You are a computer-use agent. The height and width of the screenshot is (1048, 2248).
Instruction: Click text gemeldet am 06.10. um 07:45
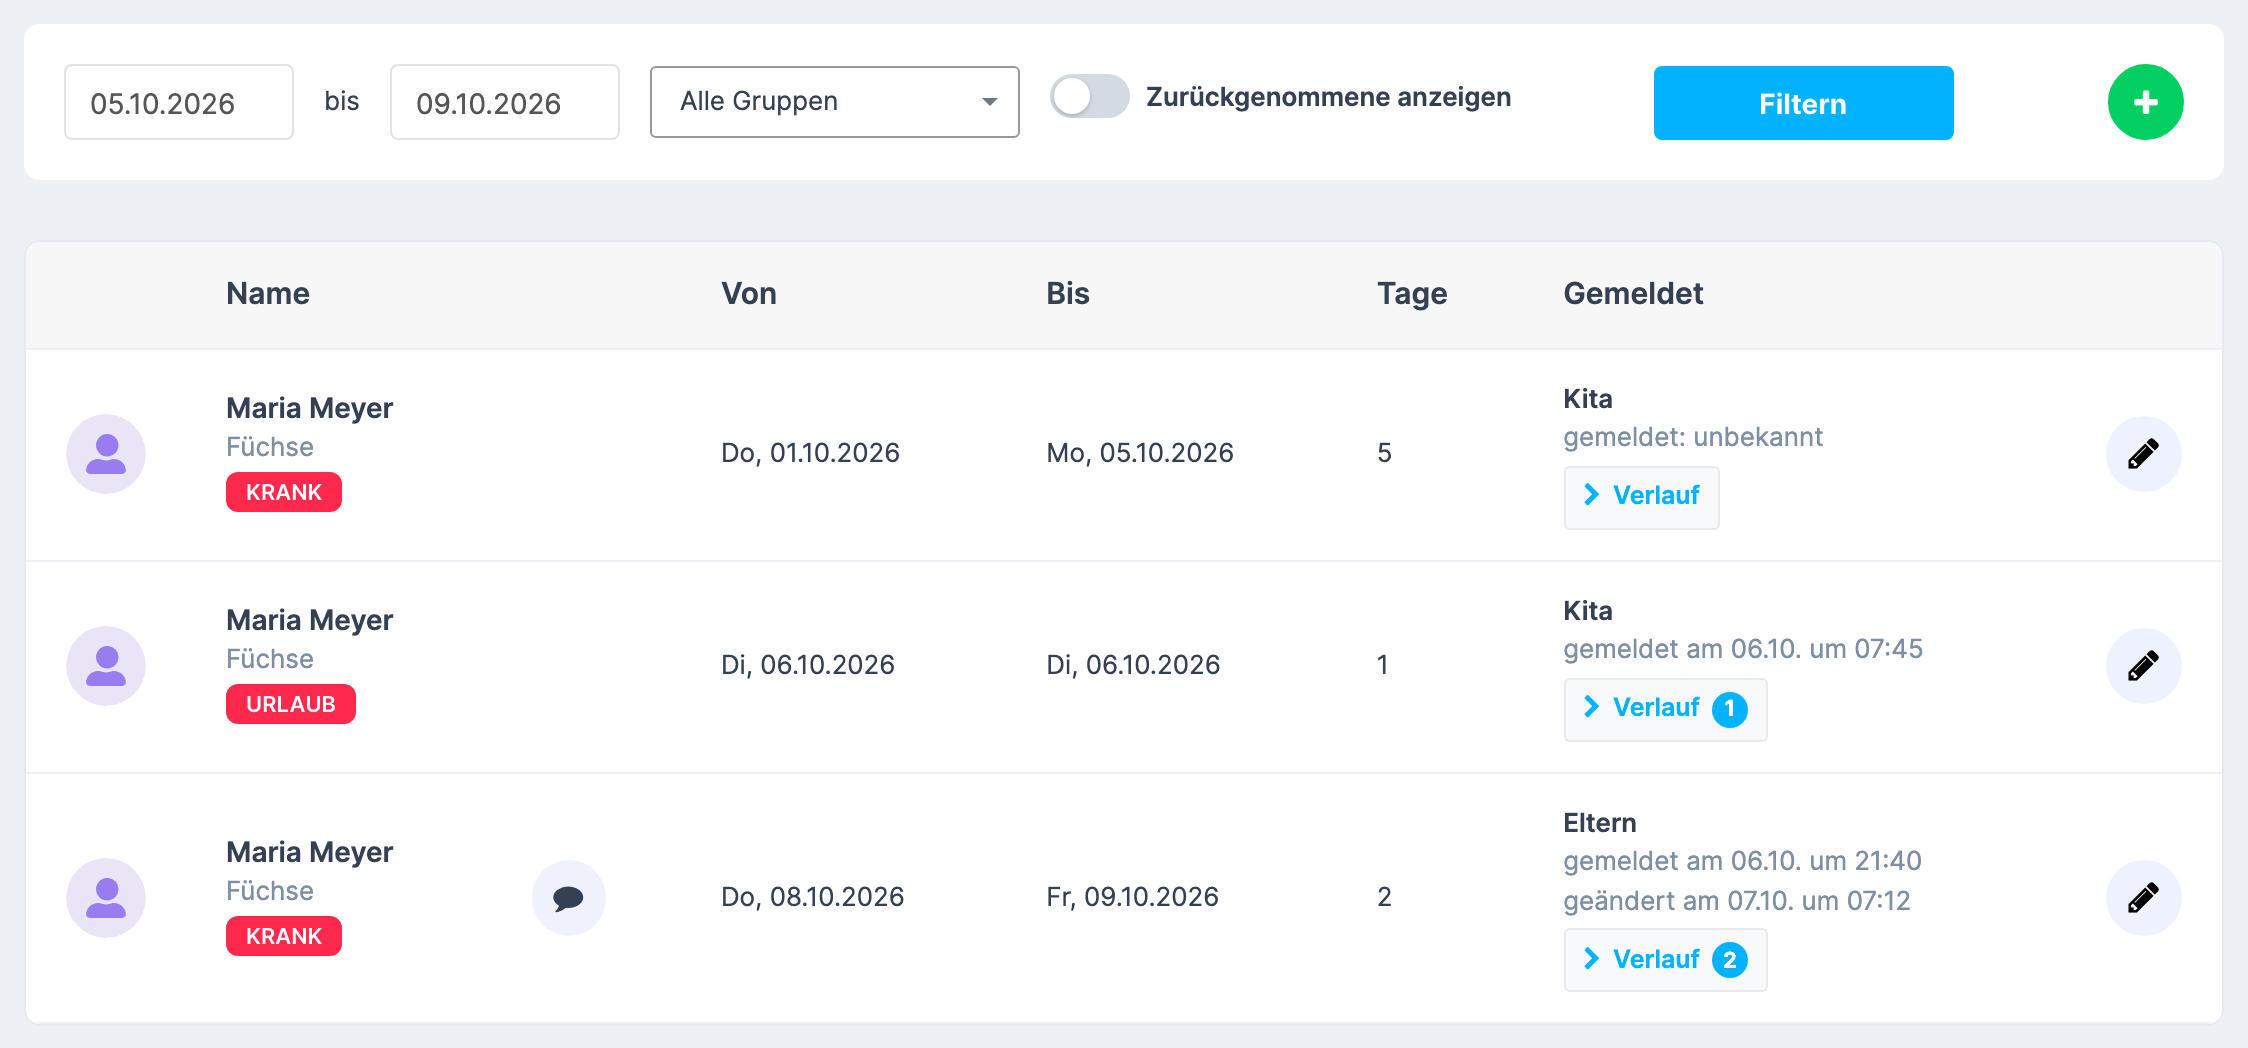(1743, 649)
